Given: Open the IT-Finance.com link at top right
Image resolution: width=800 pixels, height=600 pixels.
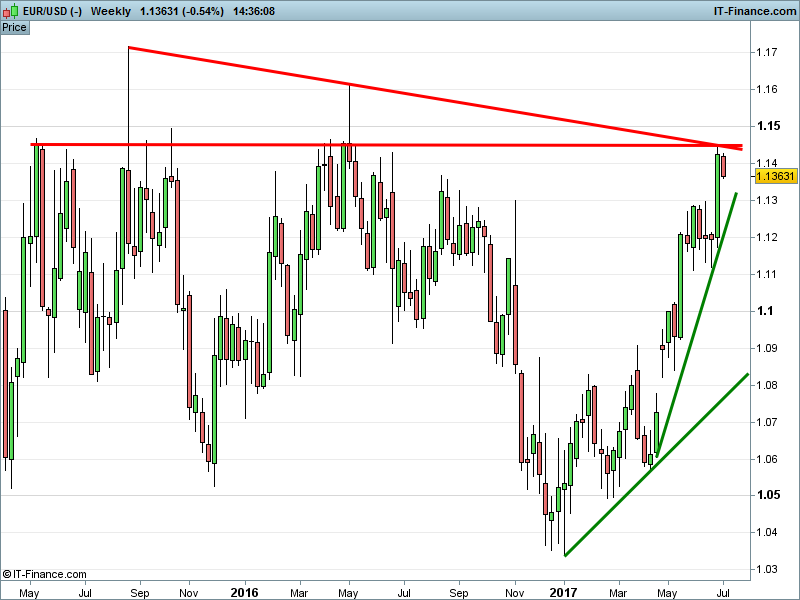Looking at the screenshot, I should click(755, 11).
